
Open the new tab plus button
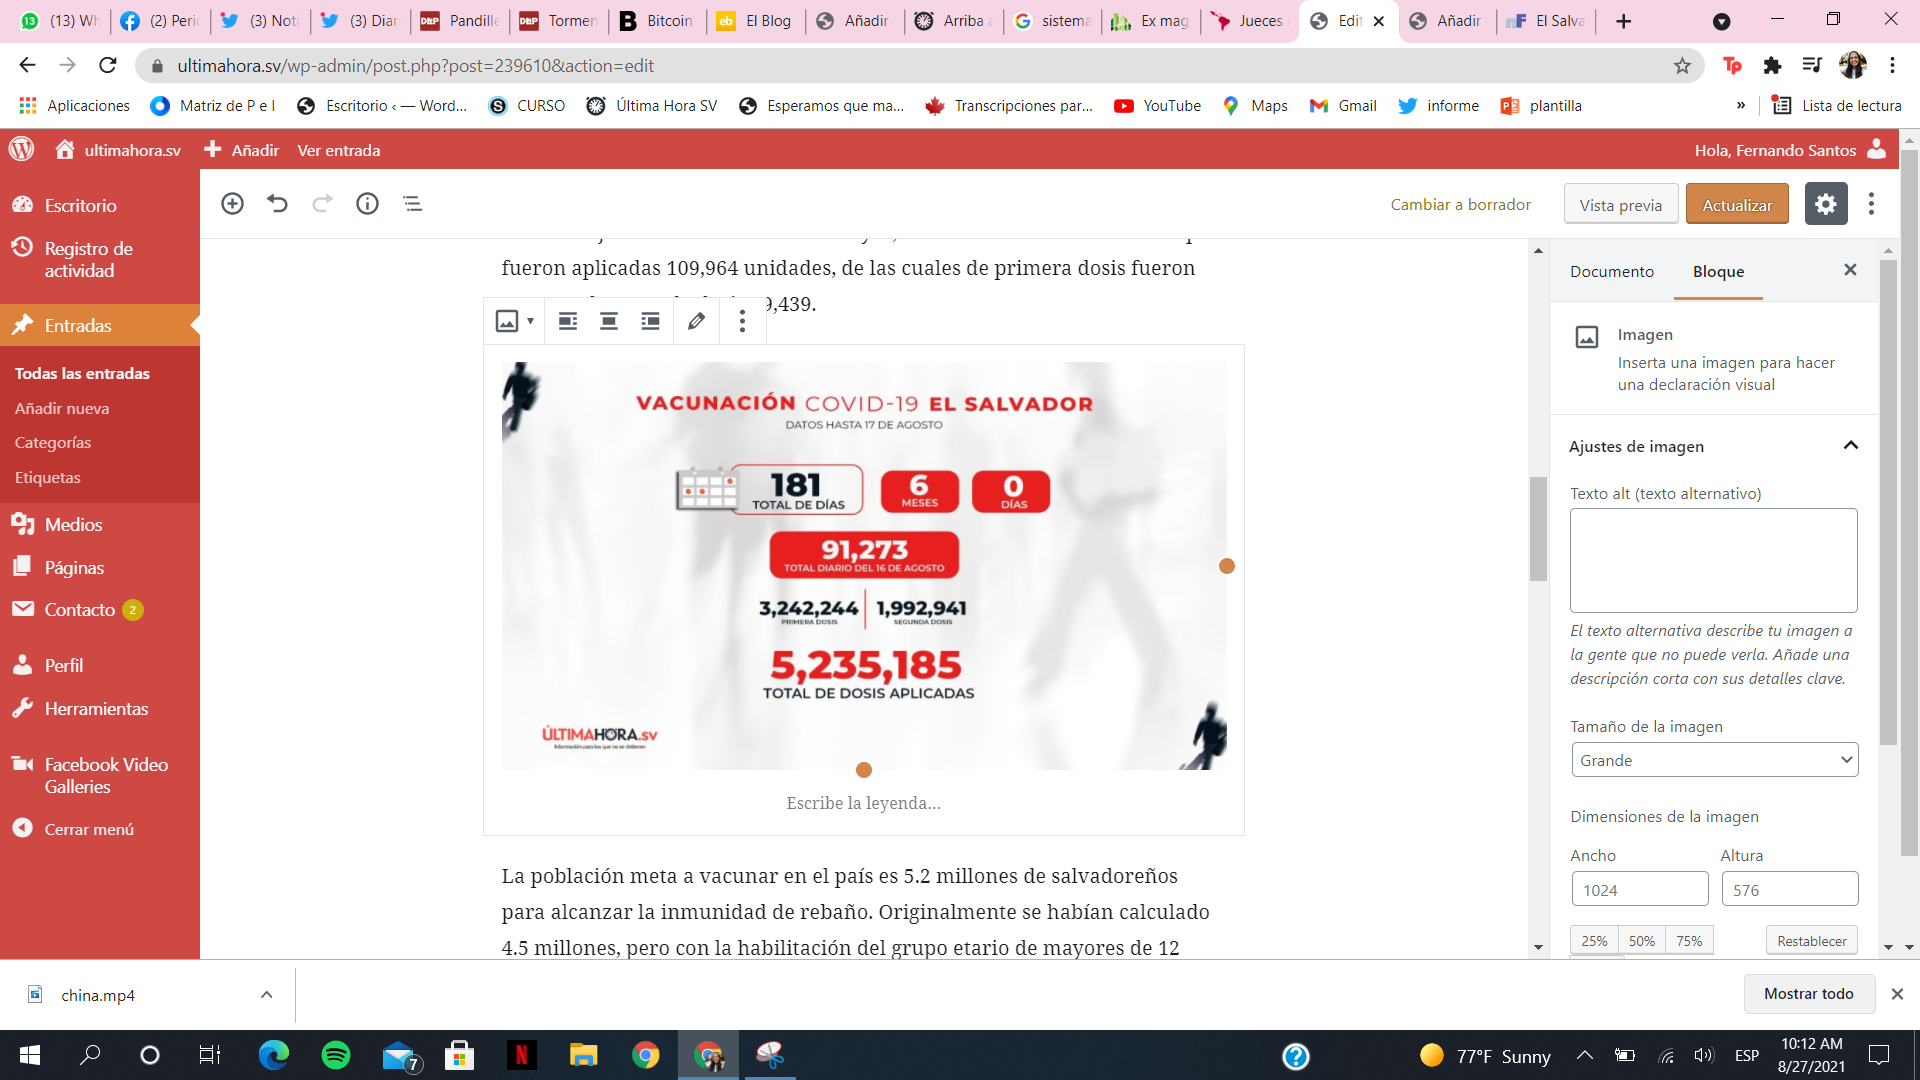pos(1624,21)
